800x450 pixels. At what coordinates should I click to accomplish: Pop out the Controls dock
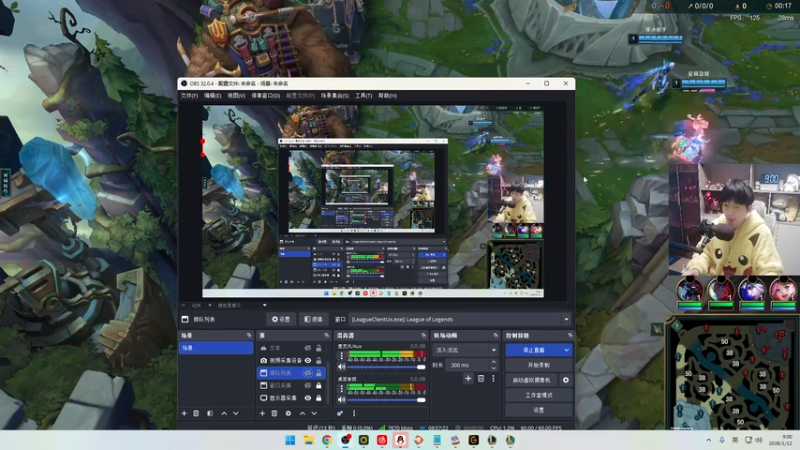tap(570, 335)
